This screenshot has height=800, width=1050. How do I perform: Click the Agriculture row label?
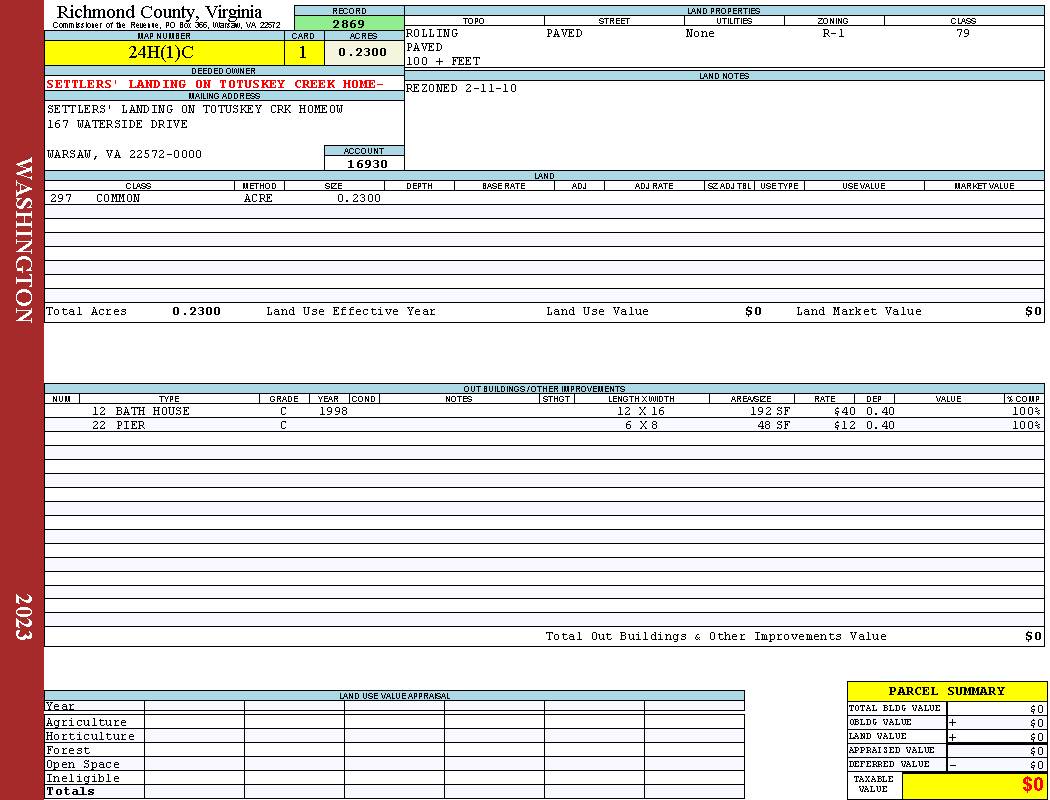pos(86,722)
